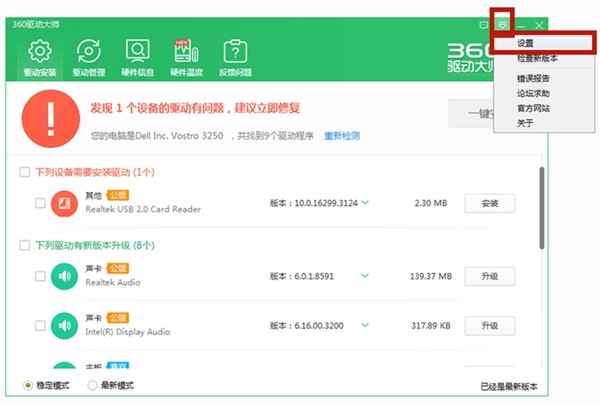The width and height of the screenshot is (600, 405).
Task: Select the 最新模式 radio button
Action: [x=92, y=385]
